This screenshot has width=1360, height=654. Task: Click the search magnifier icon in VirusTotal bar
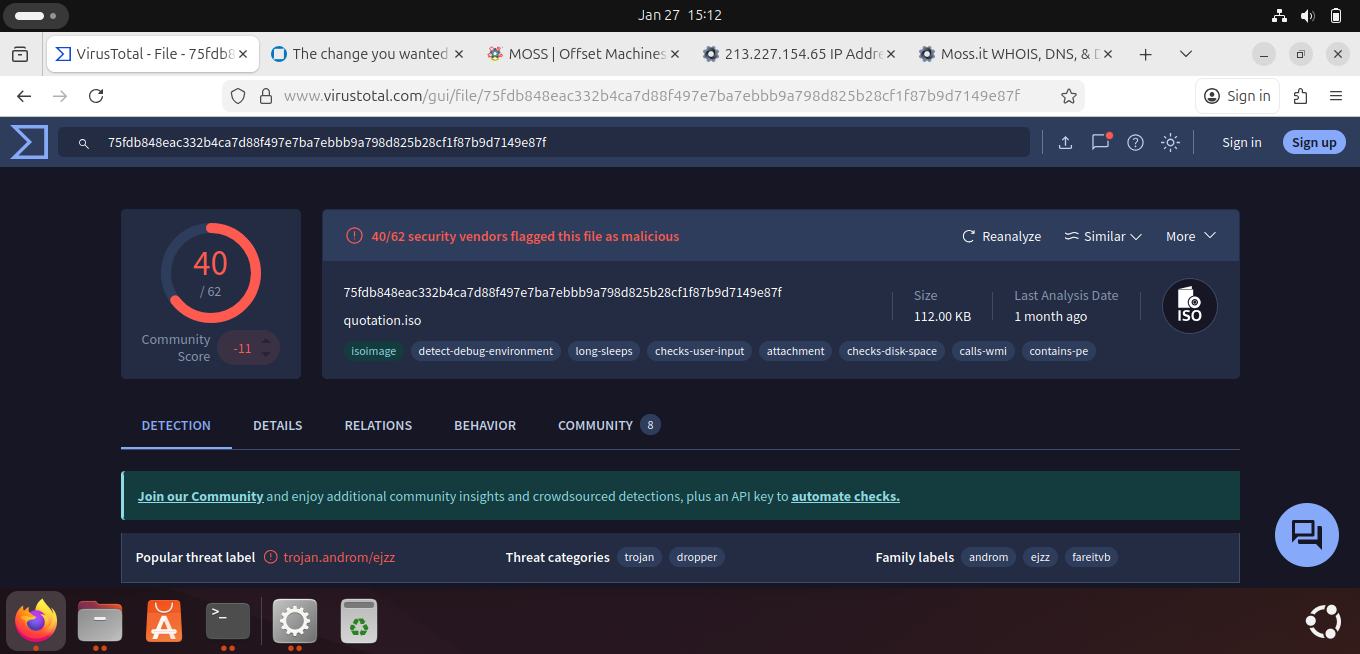point(85,143)
